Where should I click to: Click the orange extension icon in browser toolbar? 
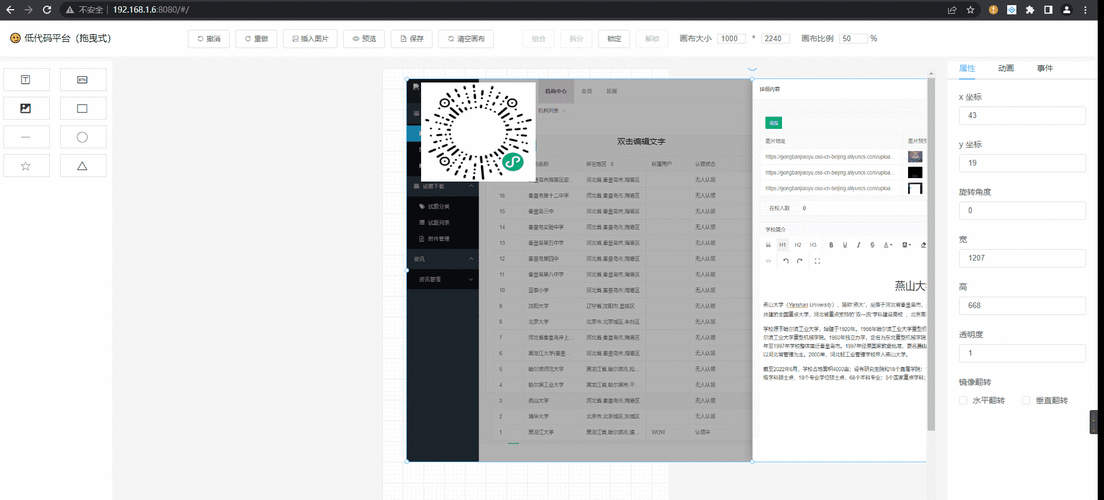click(x=993, y=10)
